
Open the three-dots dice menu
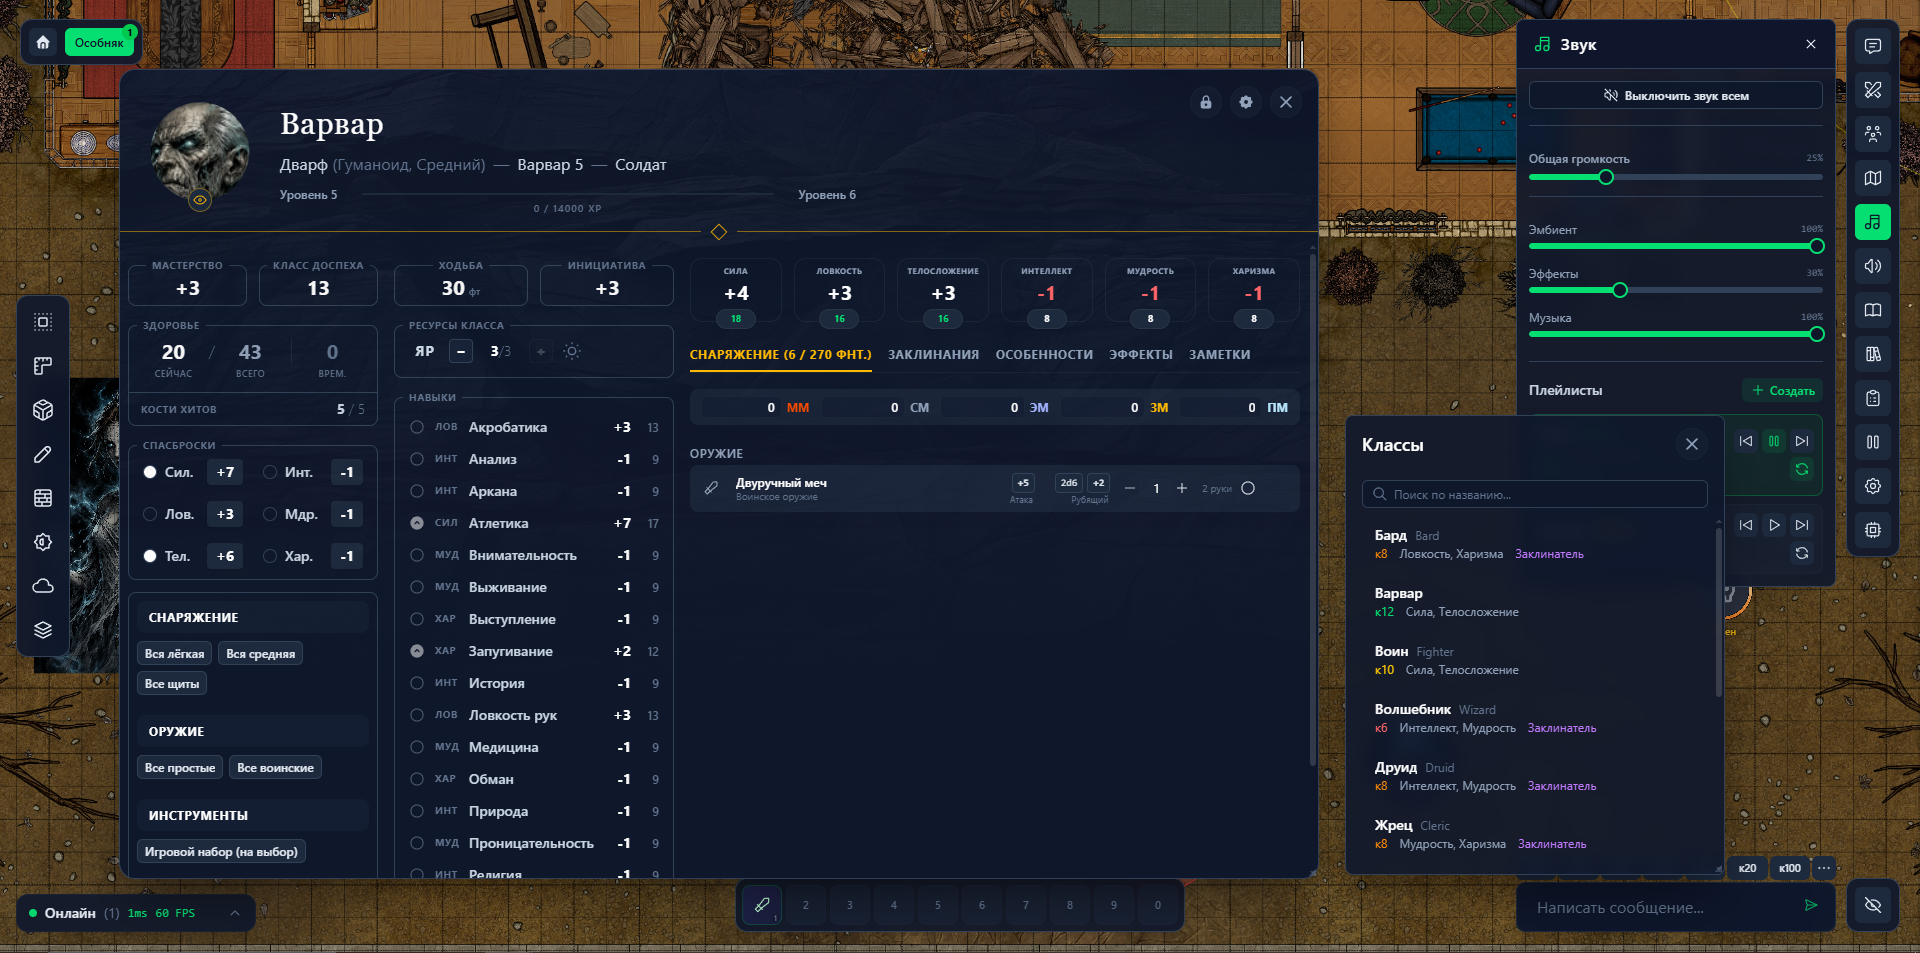coord(1824,868)
